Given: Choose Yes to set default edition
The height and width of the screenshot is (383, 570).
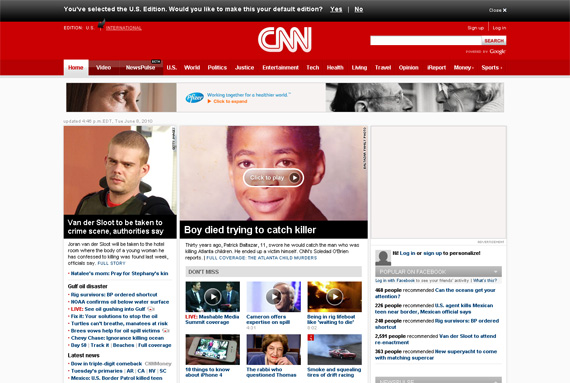Looking at the screenshot, I should coord(336,9).
